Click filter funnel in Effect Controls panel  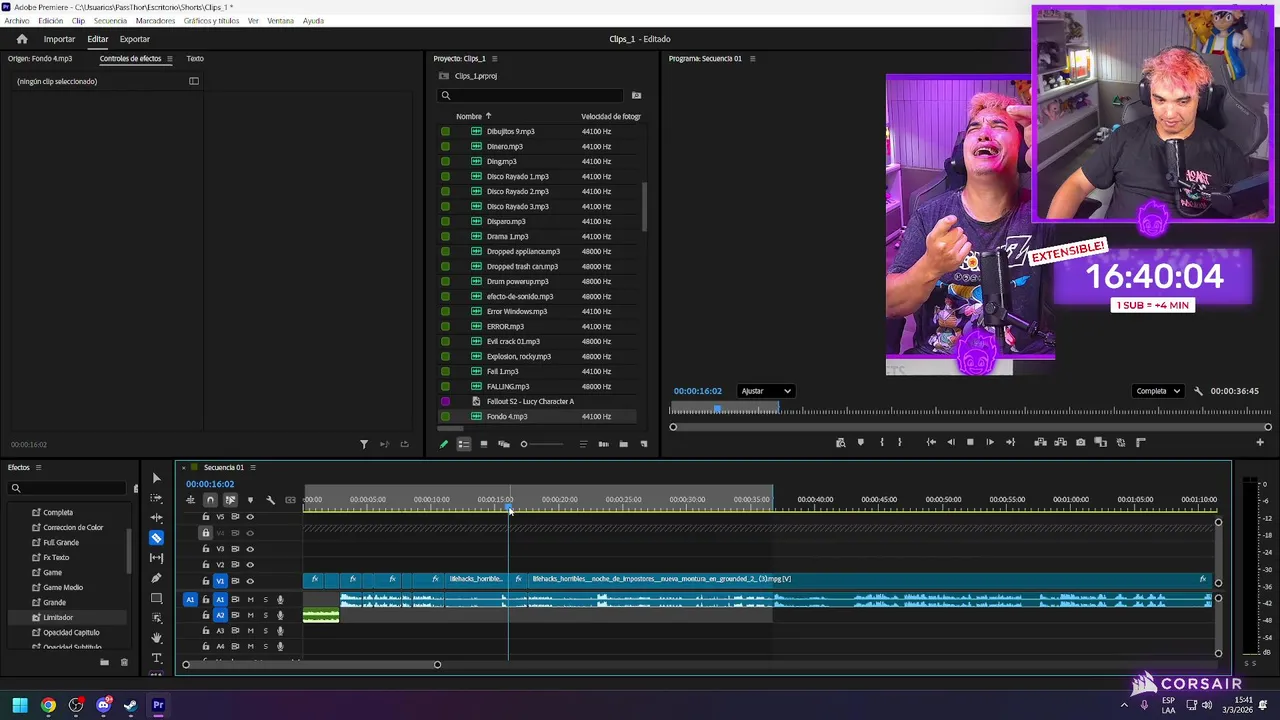364,444
